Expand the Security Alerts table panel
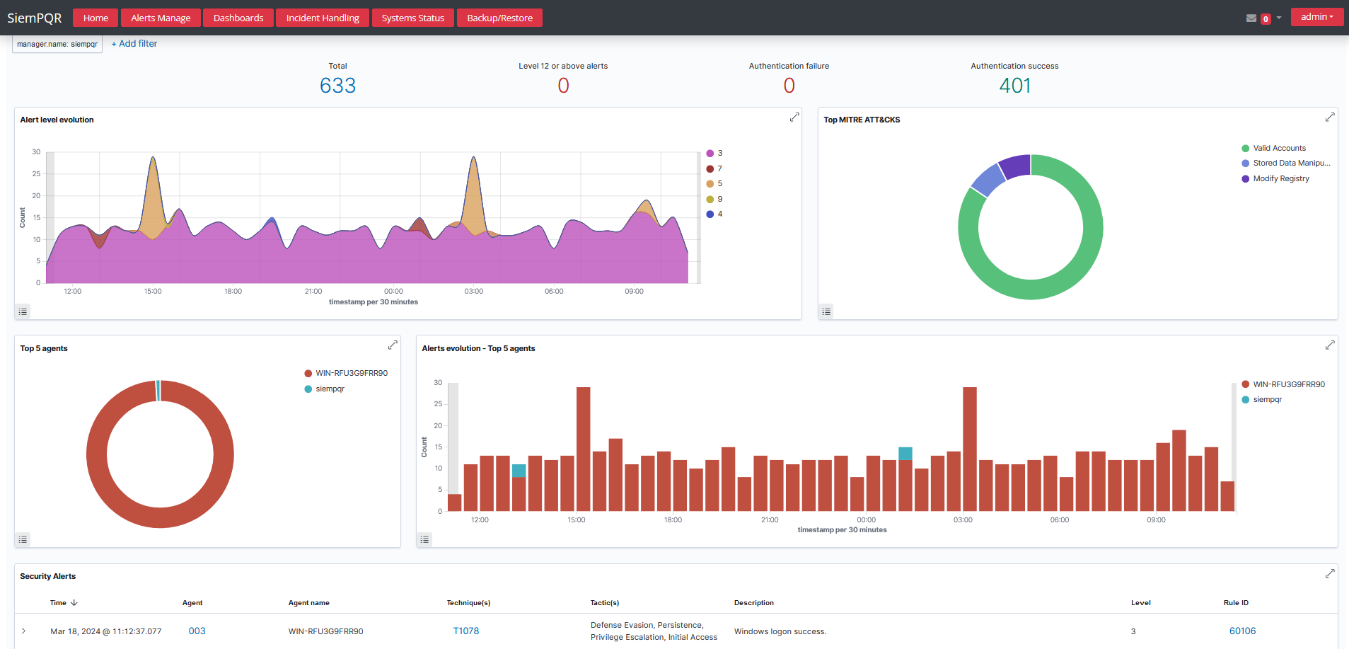 click(1330, 573)
